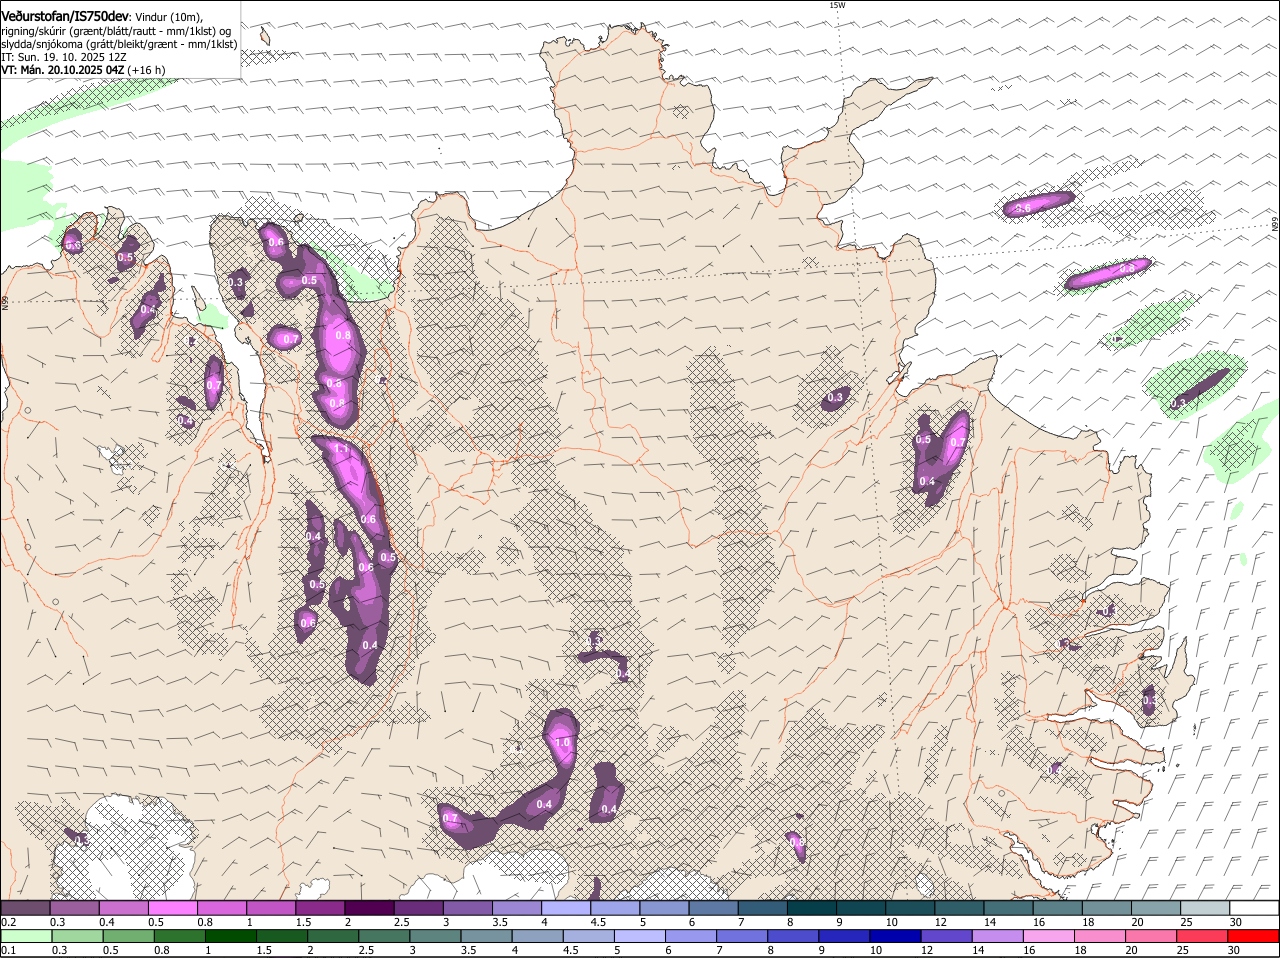The width and height of the screenshot is (1280, 958).
Task: Pick the lightest green rain swatch at 0.1
Action: click(25, 936)
